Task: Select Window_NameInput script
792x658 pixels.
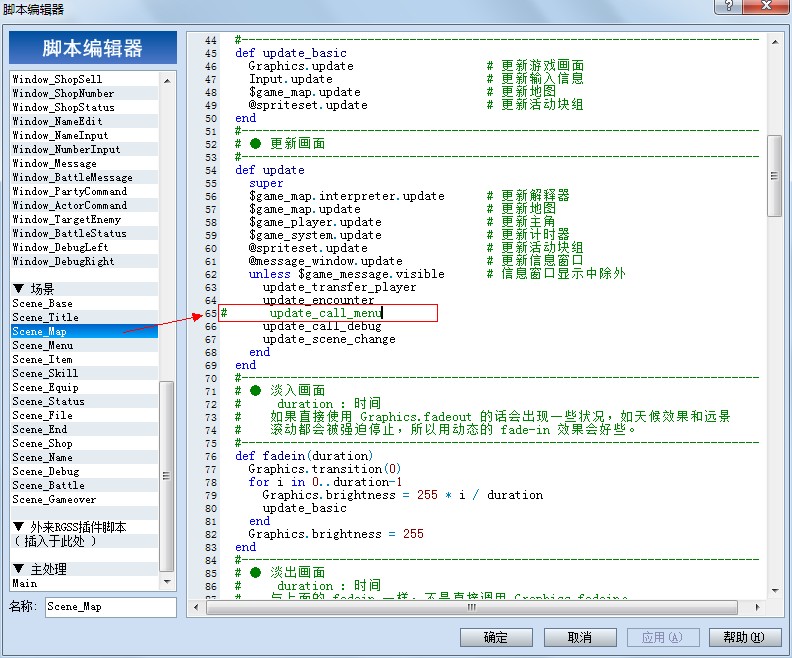Action: [x=84, y=135]
